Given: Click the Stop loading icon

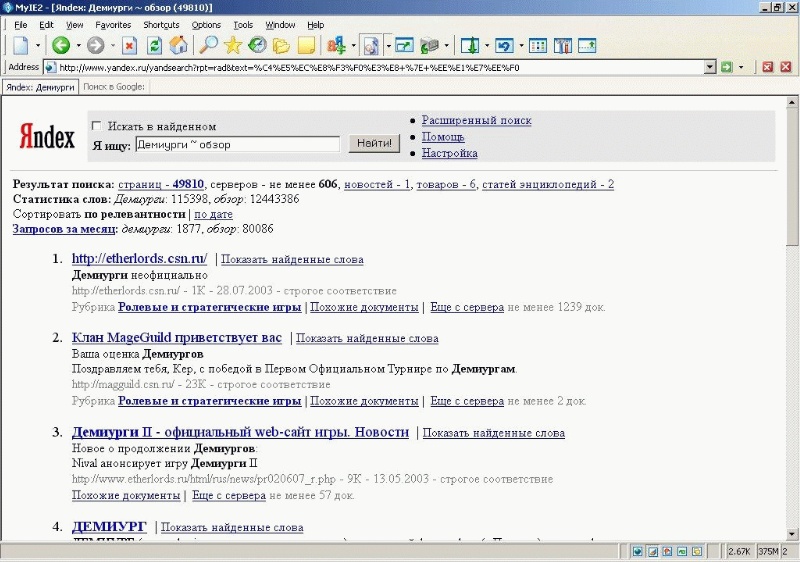Looking at the screenshot, I should [130, 45].
